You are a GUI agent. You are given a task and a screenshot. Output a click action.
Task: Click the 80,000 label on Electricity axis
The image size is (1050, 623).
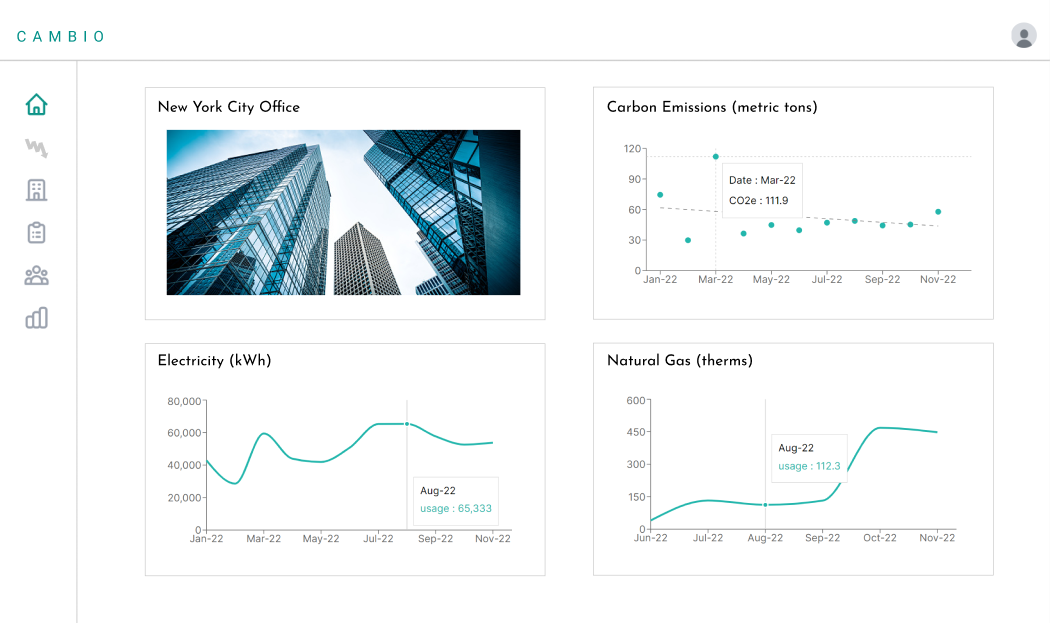(184, 401)
